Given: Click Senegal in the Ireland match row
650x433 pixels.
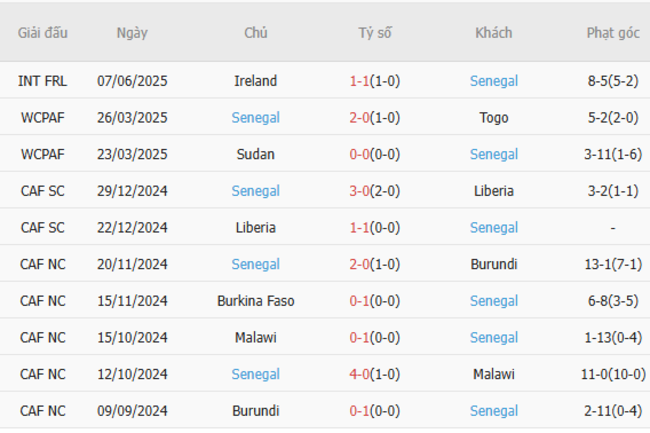Looking at the screenshot, I should 494,81.
